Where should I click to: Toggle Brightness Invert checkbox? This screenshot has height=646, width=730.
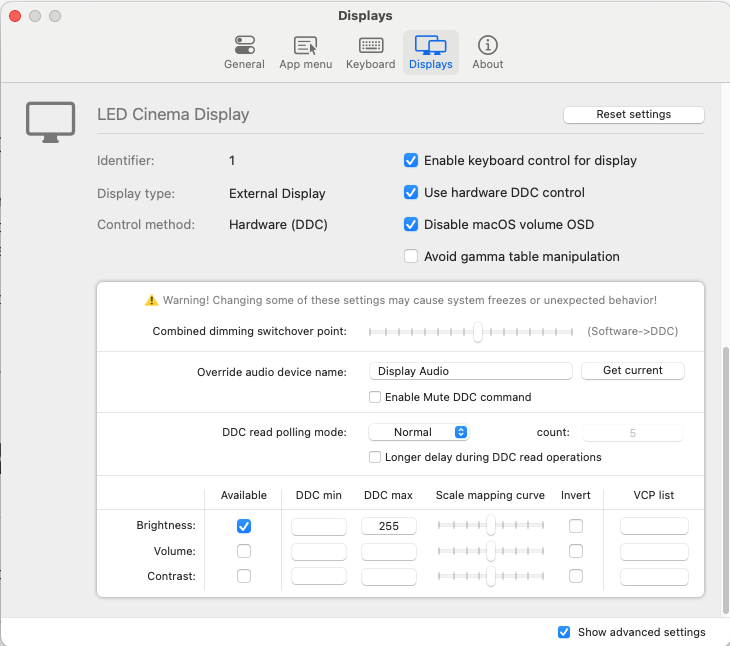[576, 526]
